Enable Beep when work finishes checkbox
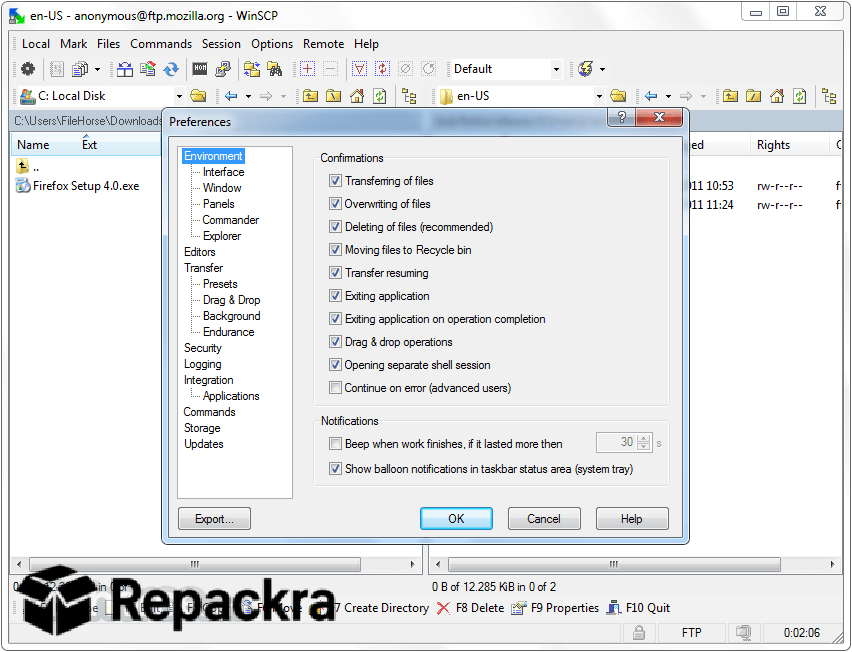 pyautogui.click(x=335, y=444)
